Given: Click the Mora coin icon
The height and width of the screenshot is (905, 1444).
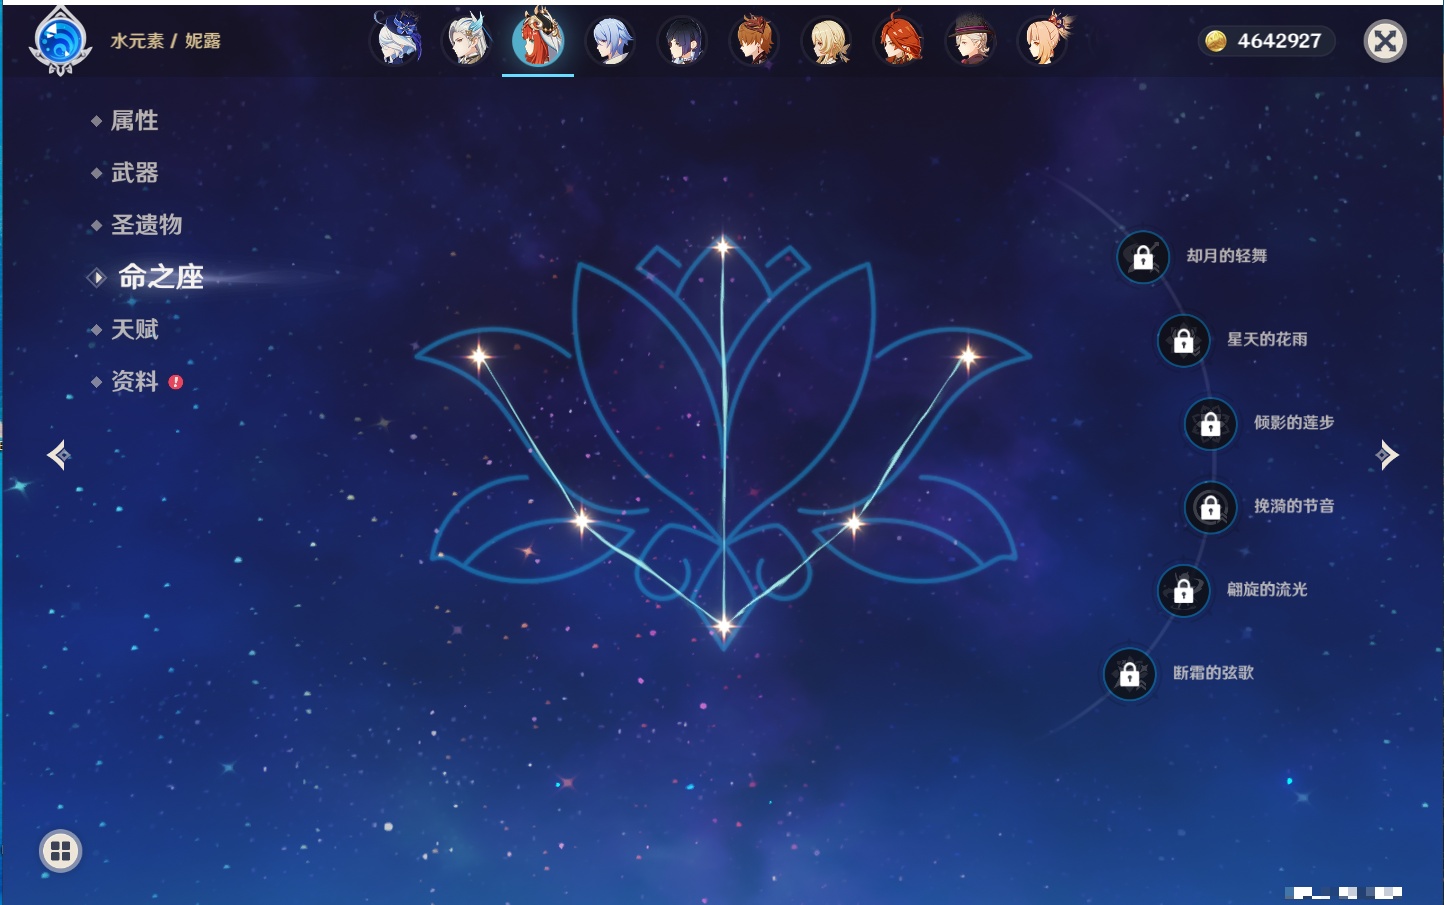Looking at the screenshot, I should (x=1215, y=41).
